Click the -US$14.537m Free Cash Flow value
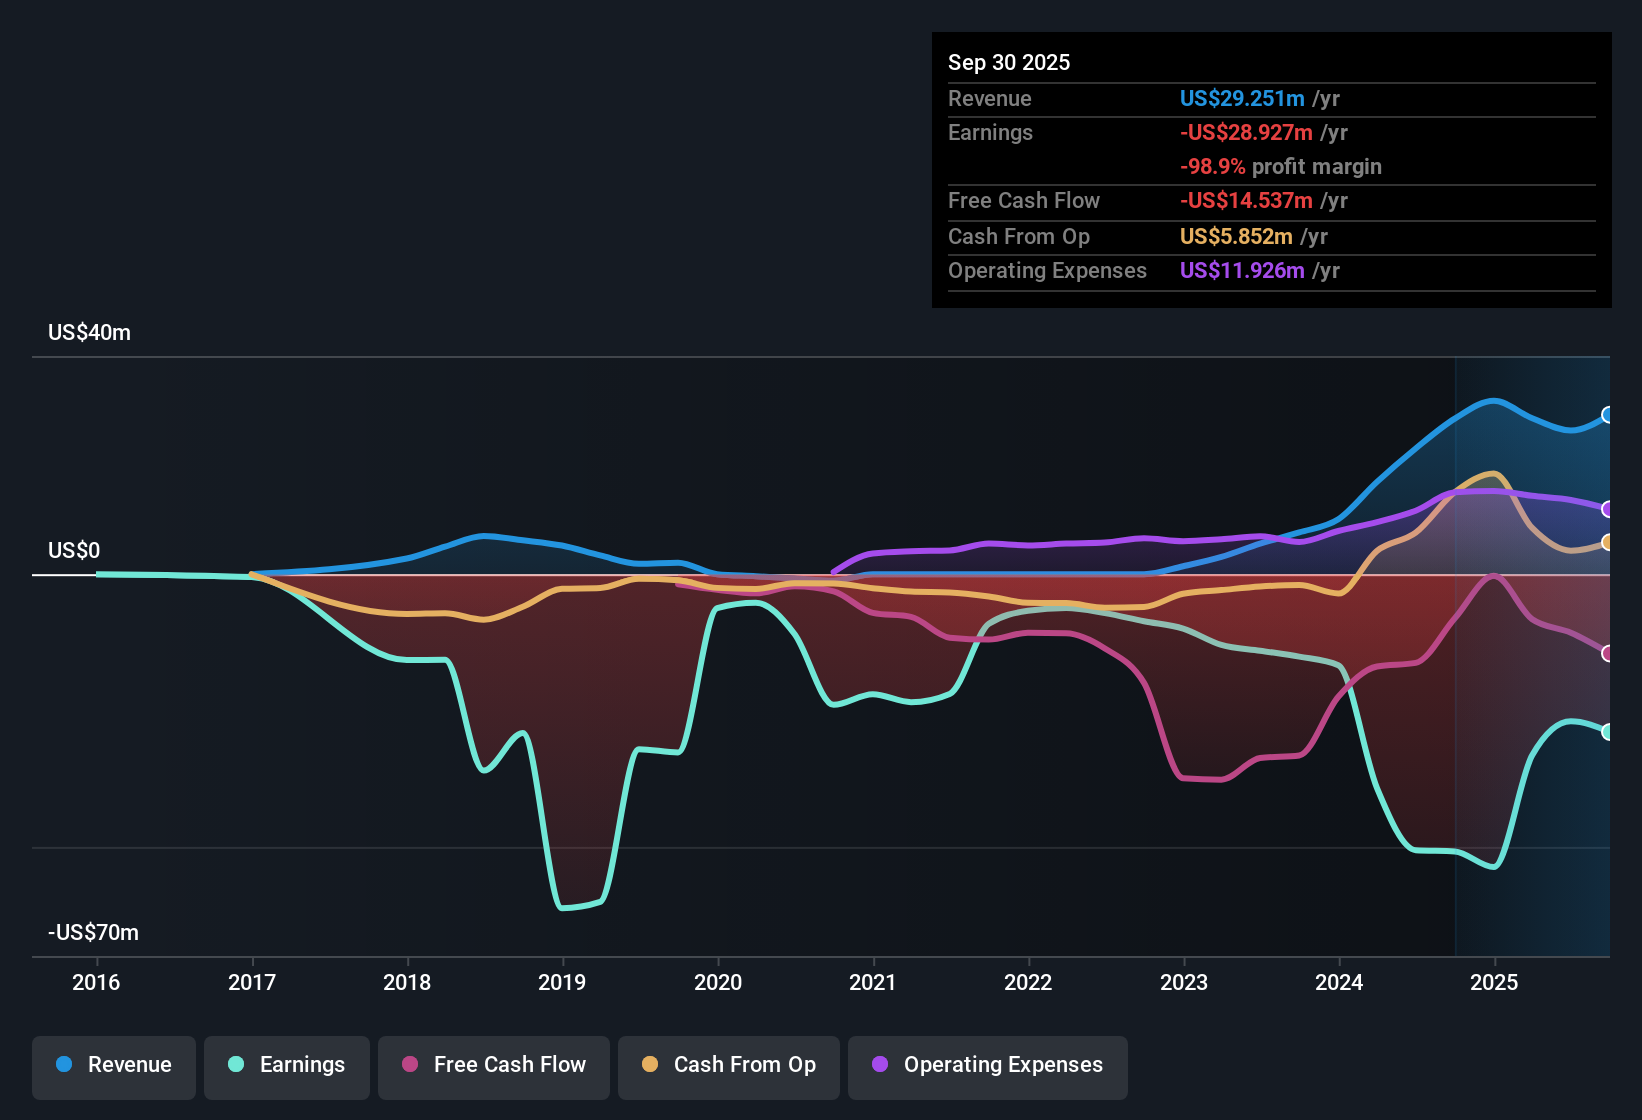The width and height of the screenshot is (1642, 1120). (x=1245, y=201)
